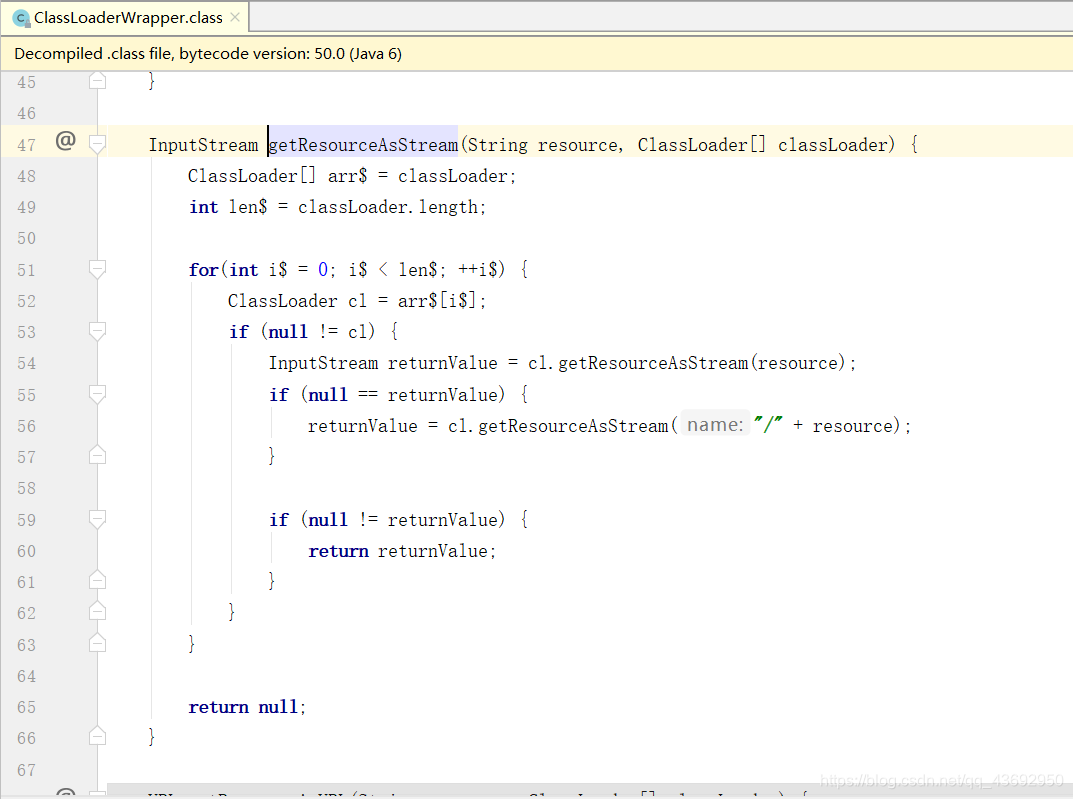Click line number 56 in the gutter
This screenshot has height=799, width=1073.
[x=27, y=426]
